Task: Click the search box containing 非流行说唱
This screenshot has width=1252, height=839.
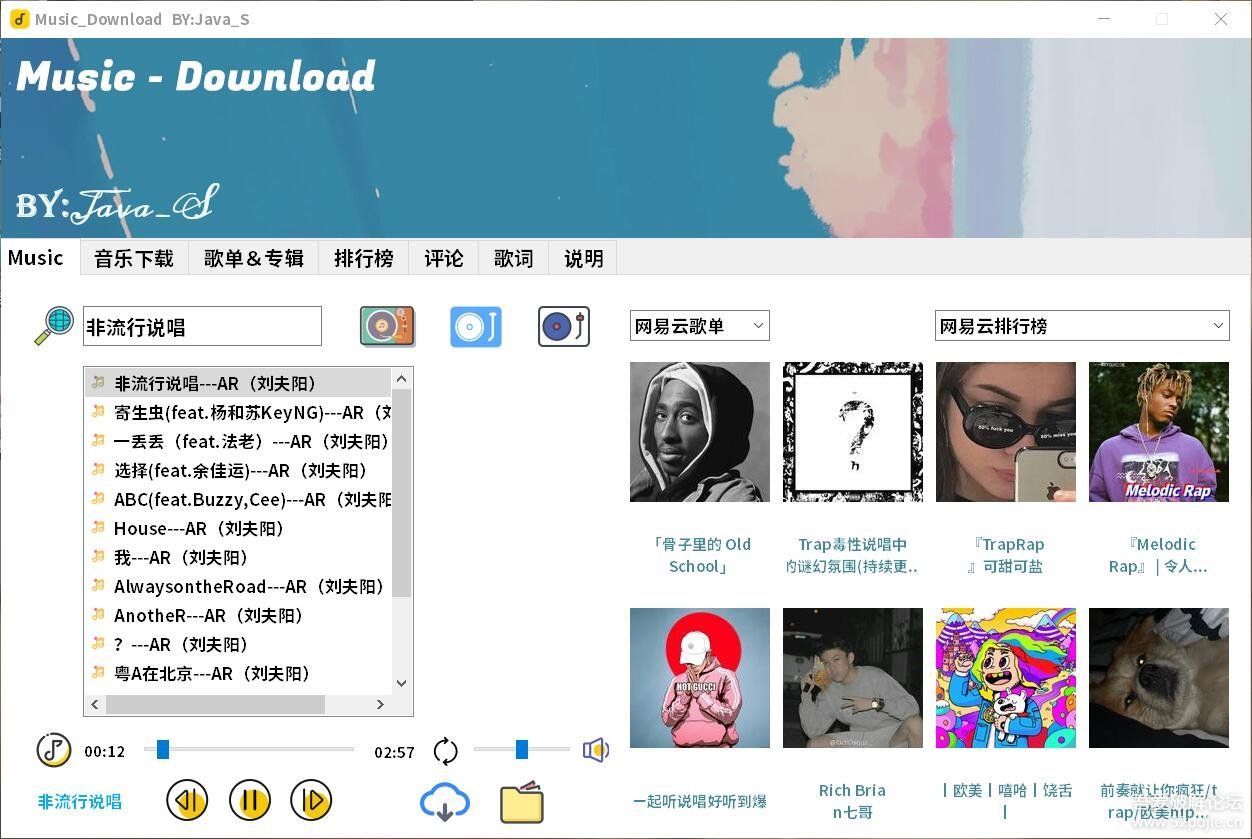Action: click(202, 327)
